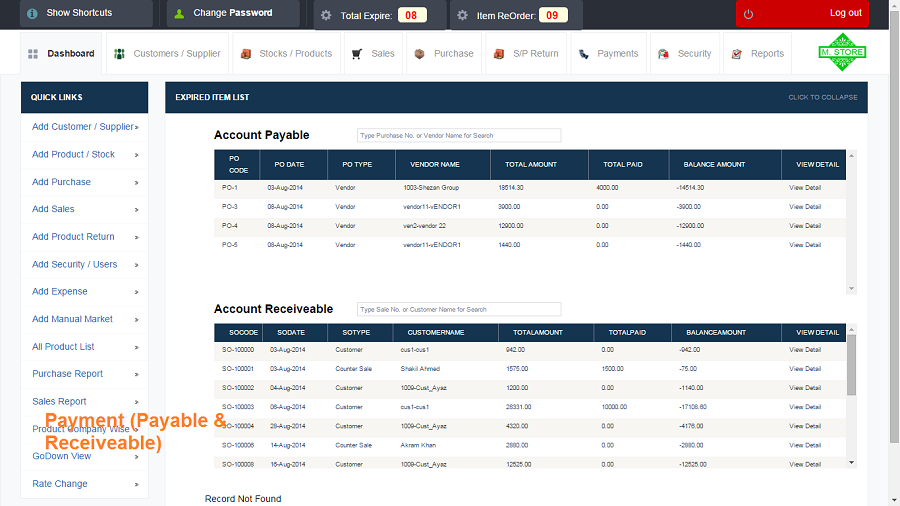Click vendor name 1003-Shezan Group
Viewport: 900px width, 506px height.
pos(431,188)
